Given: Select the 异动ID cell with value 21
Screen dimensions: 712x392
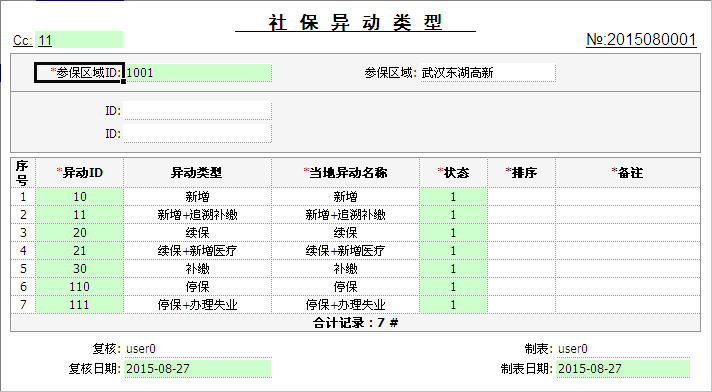Looking at the screenshot, I should coord(79,251).
